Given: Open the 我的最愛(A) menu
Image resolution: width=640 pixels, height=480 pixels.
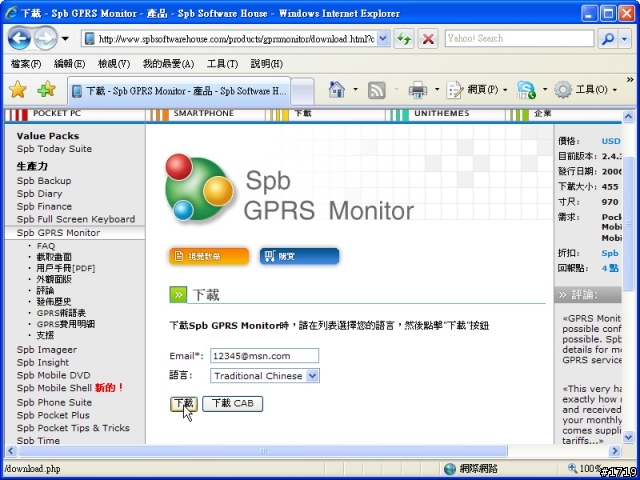Looking at the screenshot, I should coord(168,64).
